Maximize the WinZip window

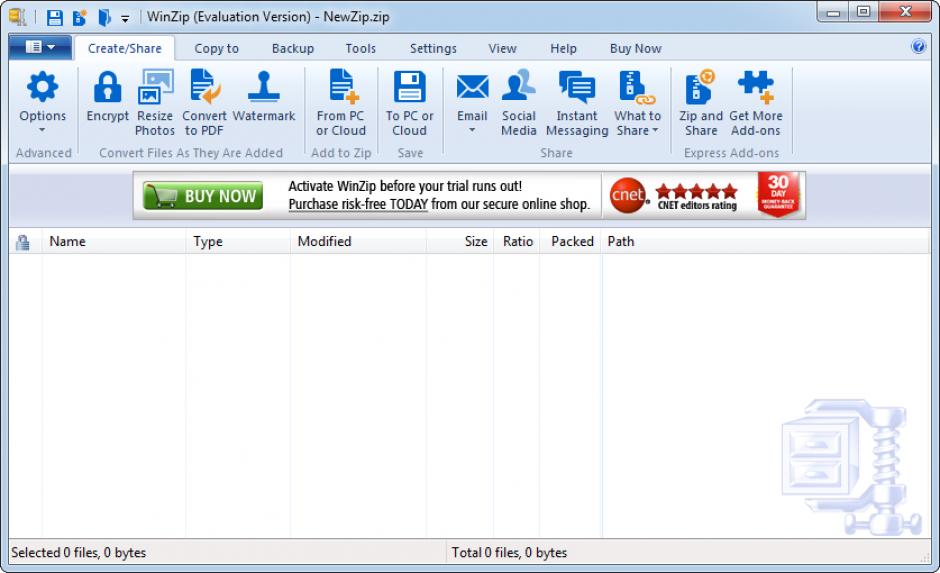pyautogui.click(x=863, y=12)
